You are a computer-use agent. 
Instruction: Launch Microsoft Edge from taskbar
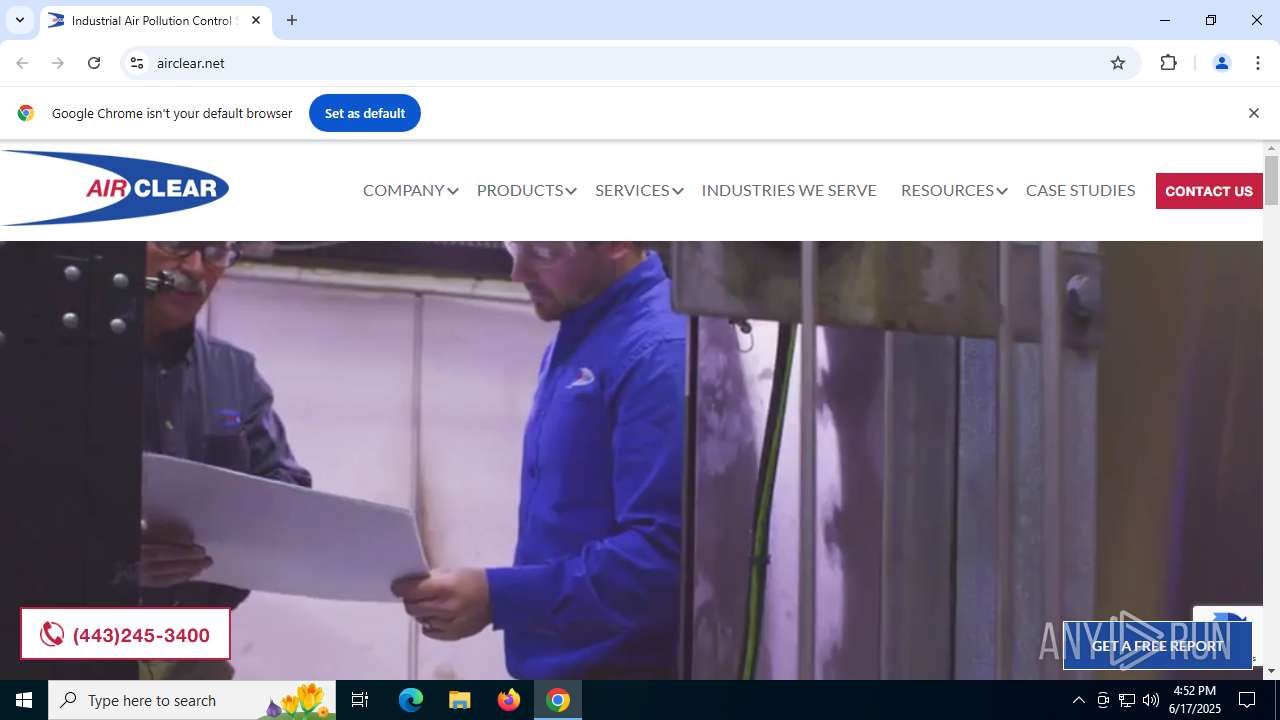coord(411,700)
